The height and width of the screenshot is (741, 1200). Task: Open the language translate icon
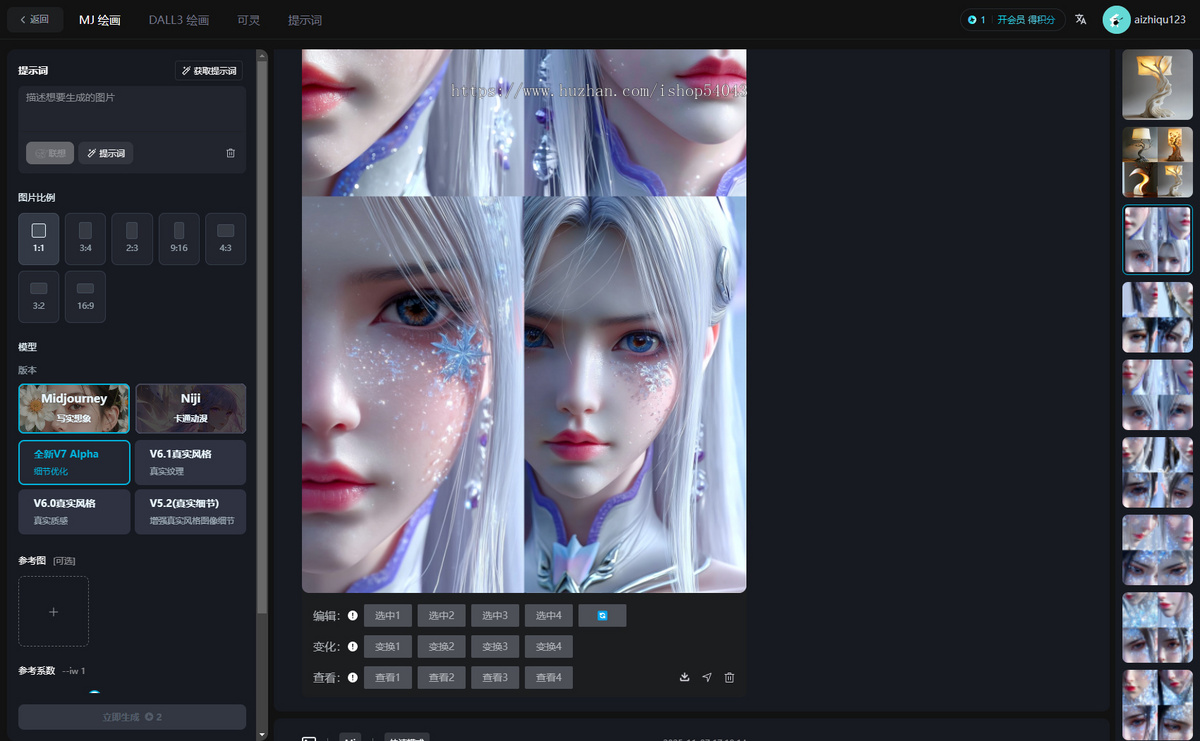(x=1080, y=19)
